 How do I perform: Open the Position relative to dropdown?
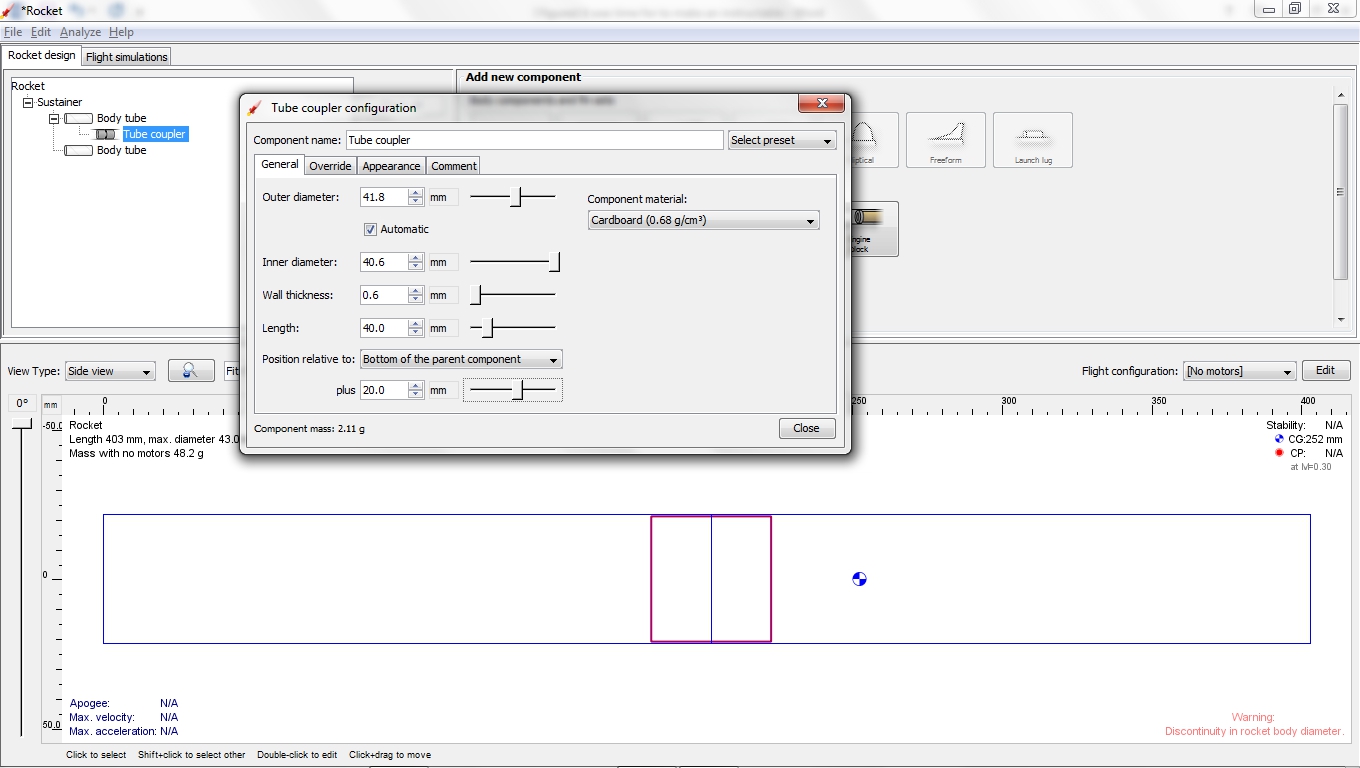tap(461, 359)
